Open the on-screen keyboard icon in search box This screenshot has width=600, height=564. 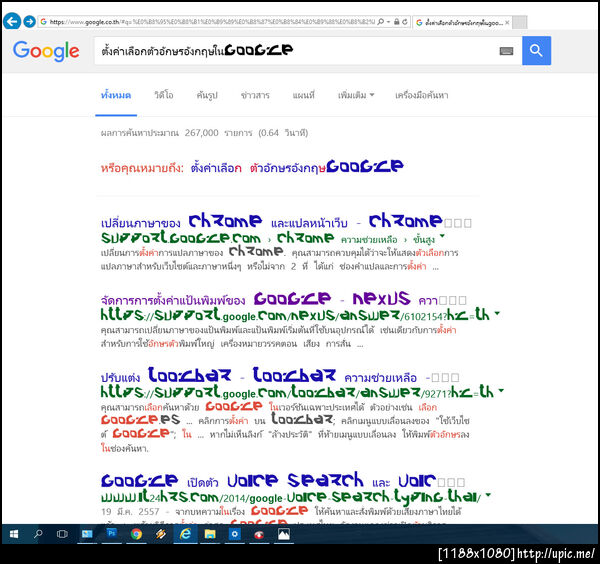pyautogui.click(x=506, y=51)
